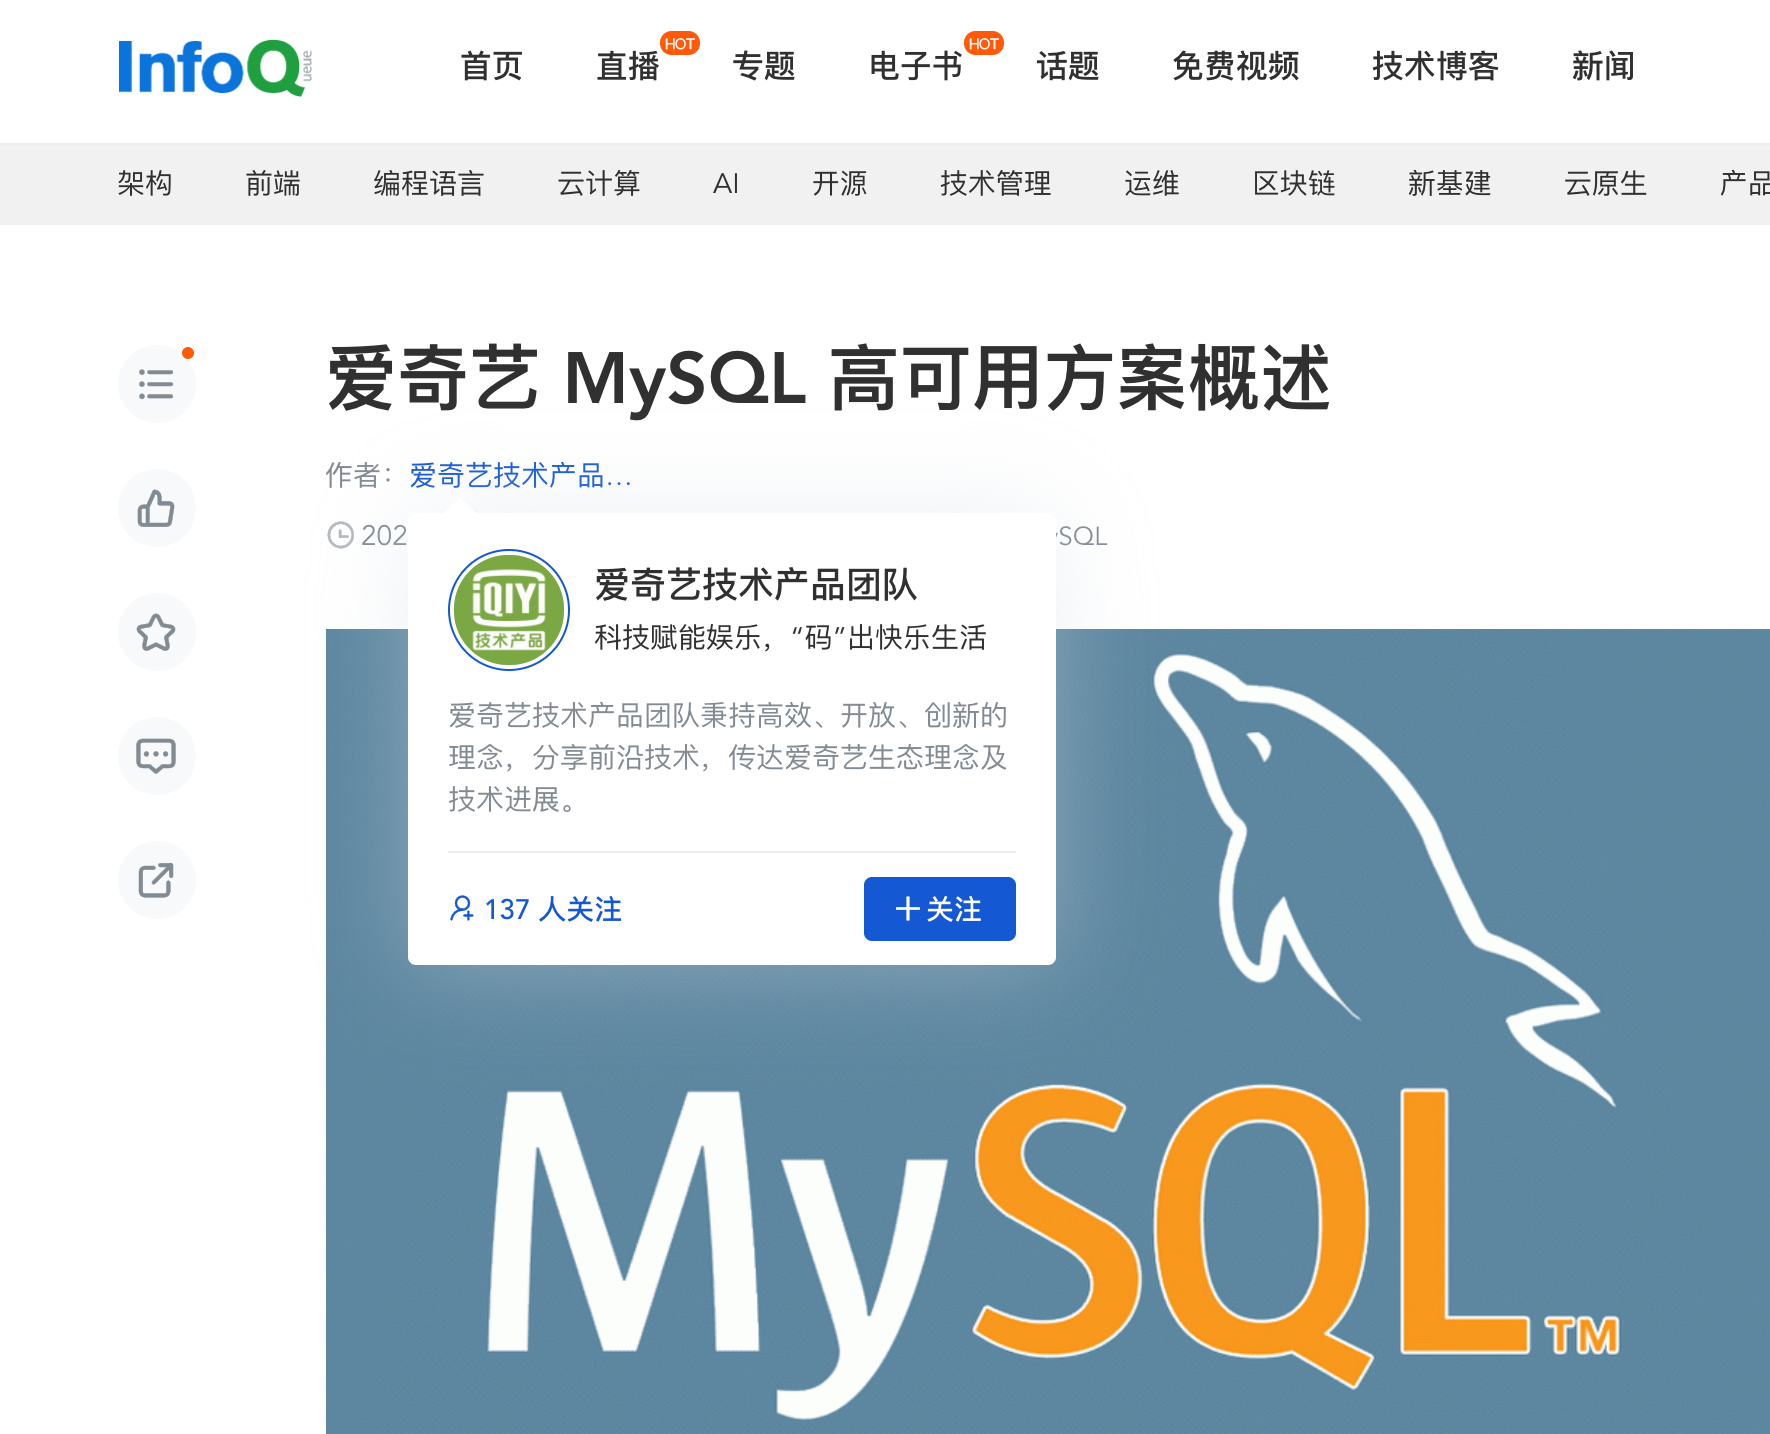Switch to the AI category tab
The width and height of the screenshot is (1770, 1434).
pos(726,184)
